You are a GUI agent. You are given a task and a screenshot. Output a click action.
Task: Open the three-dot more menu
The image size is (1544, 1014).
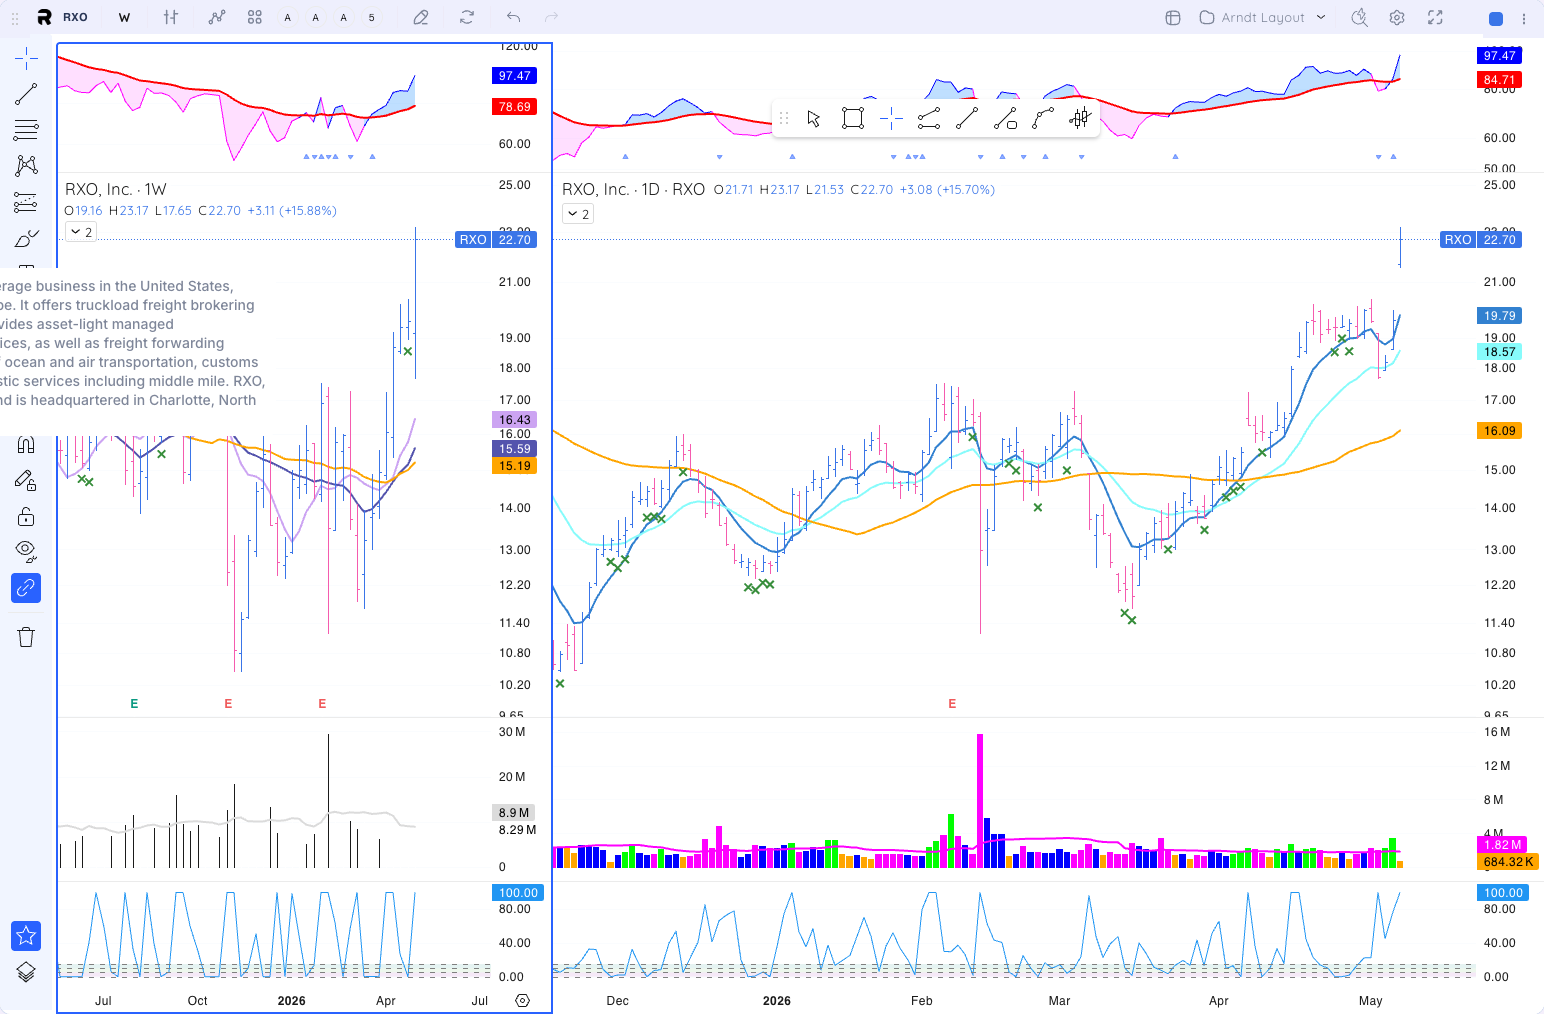(x=1524, y=18)
